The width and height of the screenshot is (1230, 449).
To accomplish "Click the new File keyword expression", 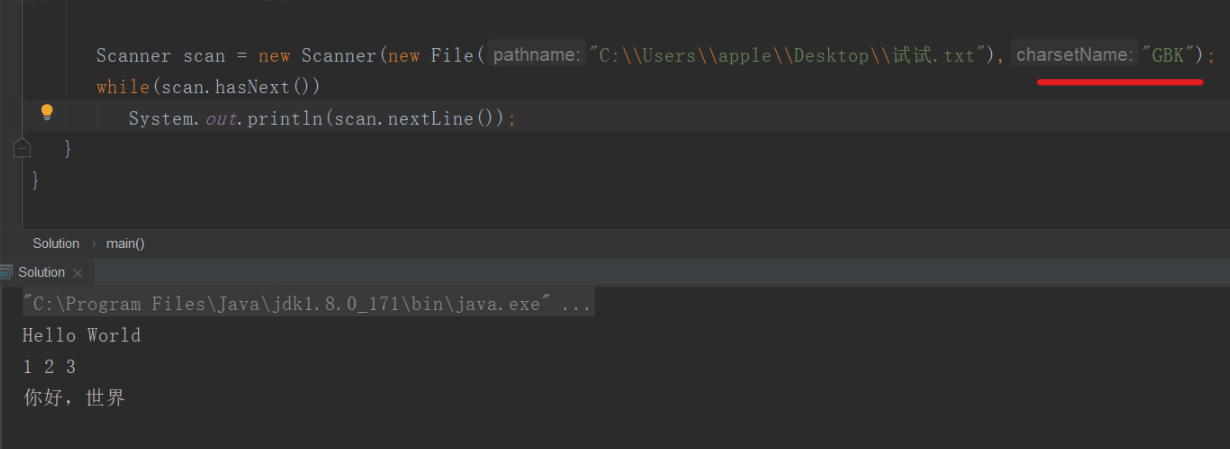I will pos(430,56).
